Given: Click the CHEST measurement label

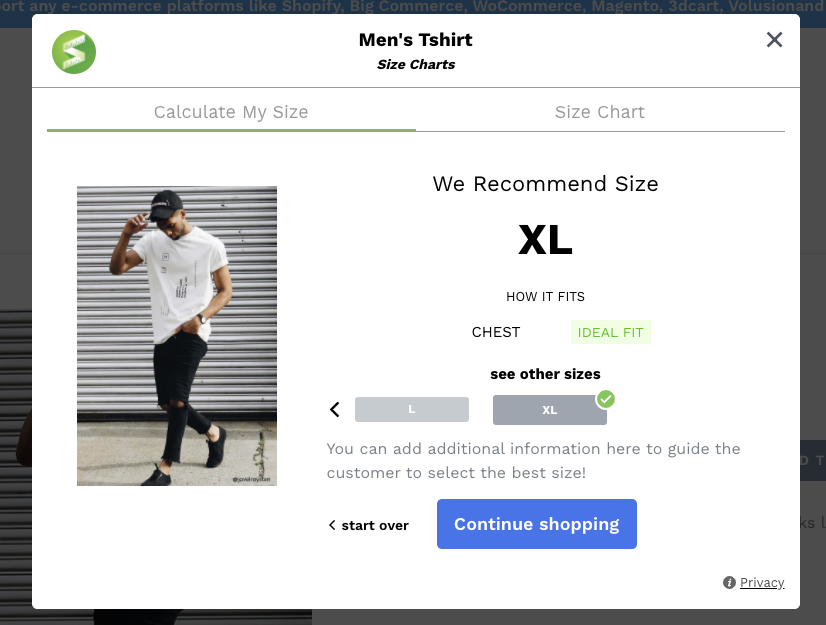Looking at the screenshot, I should point(496,332).
